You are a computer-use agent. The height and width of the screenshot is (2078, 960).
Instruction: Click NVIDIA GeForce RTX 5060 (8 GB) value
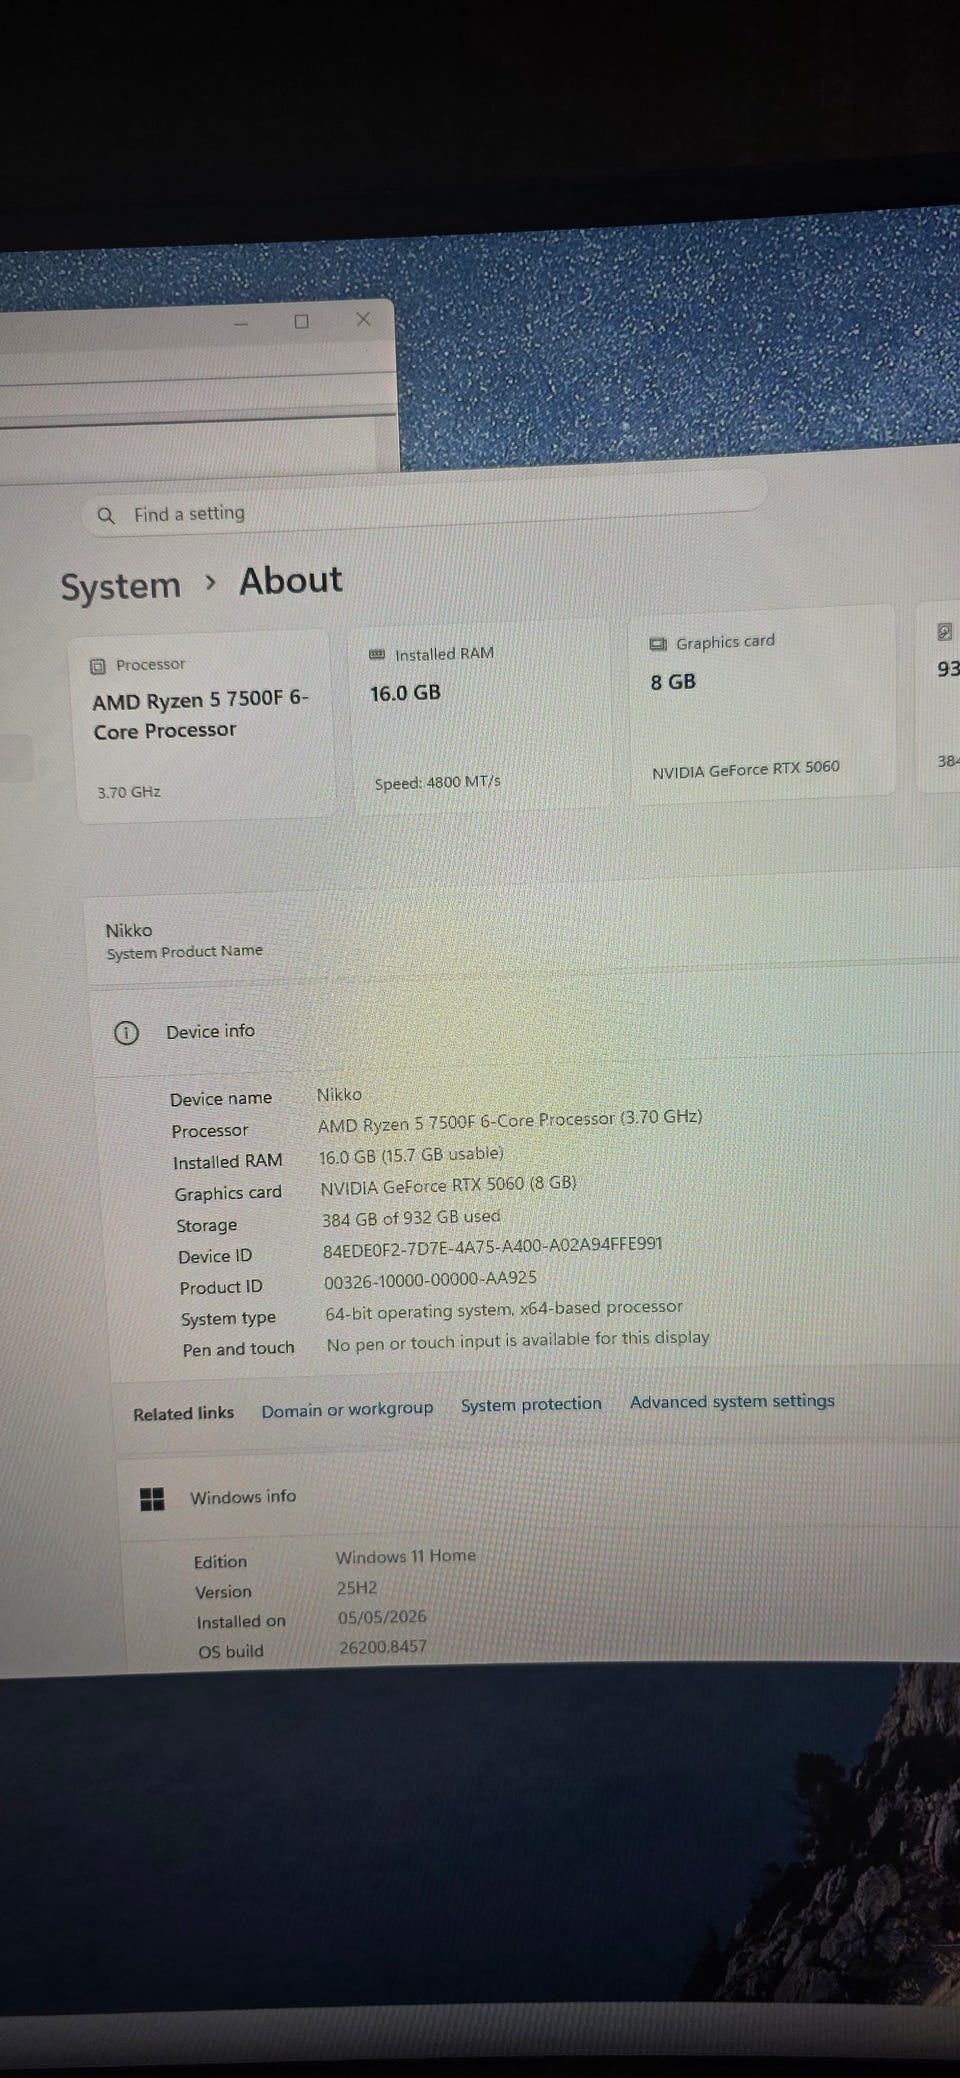point(448,1185)
